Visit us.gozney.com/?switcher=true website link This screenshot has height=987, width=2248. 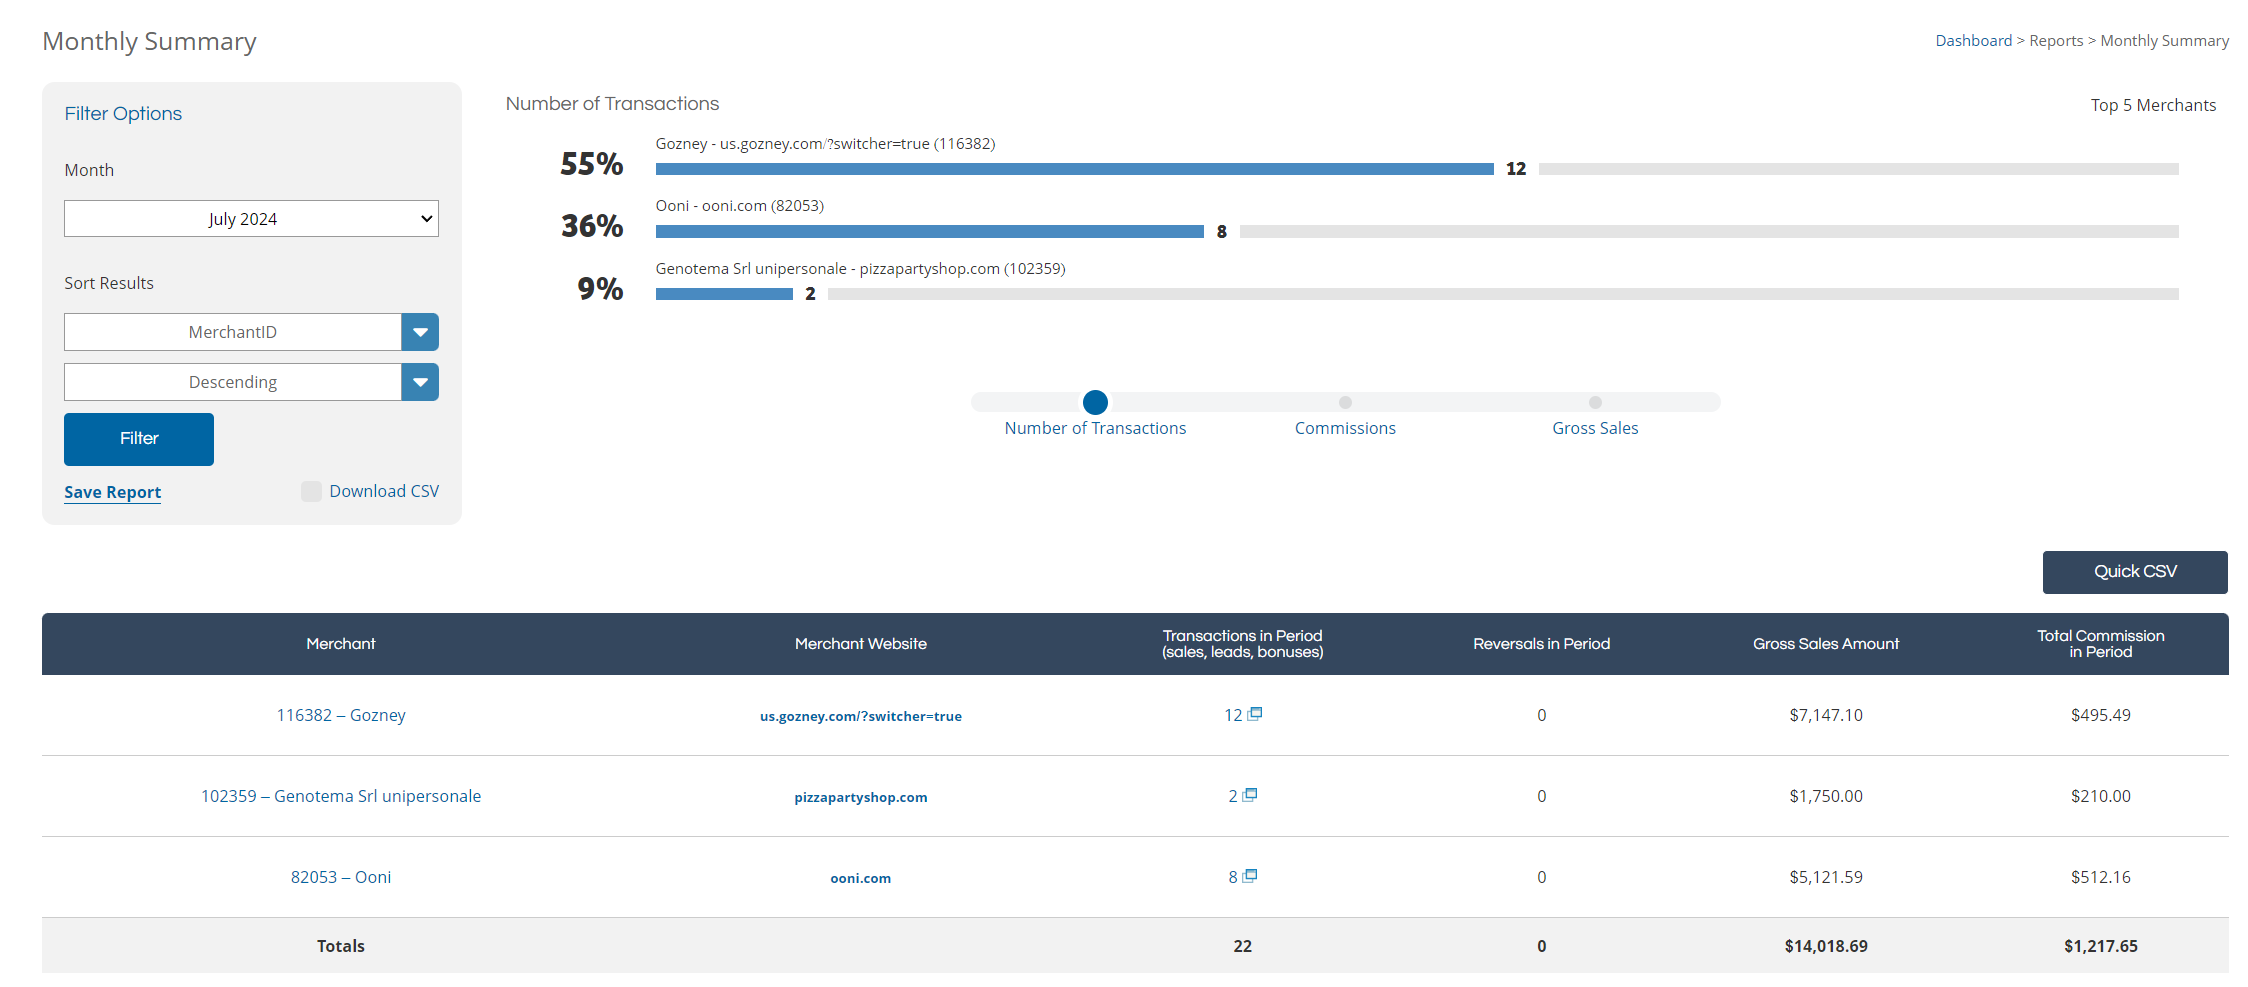click(861, 716)
